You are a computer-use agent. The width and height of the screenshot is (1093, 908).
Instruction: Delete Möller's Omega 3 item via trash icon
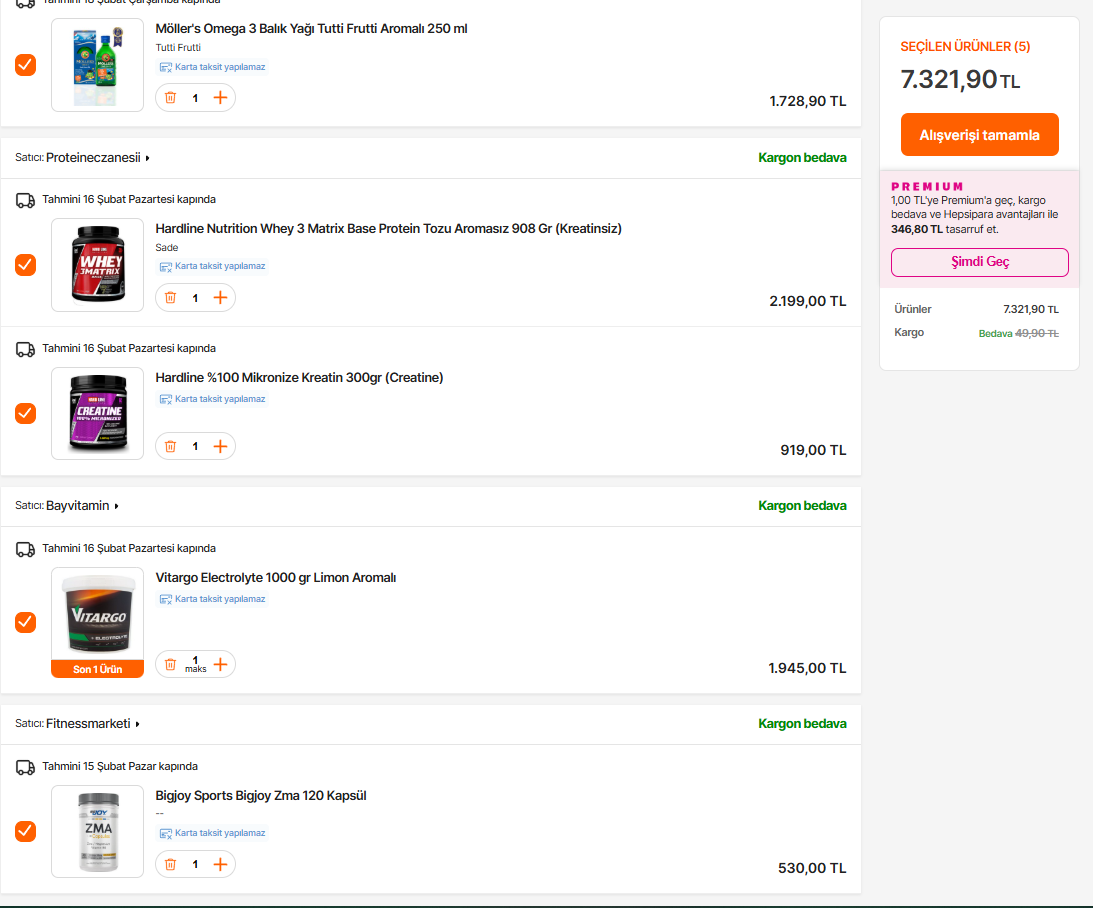tap(170, 98)
